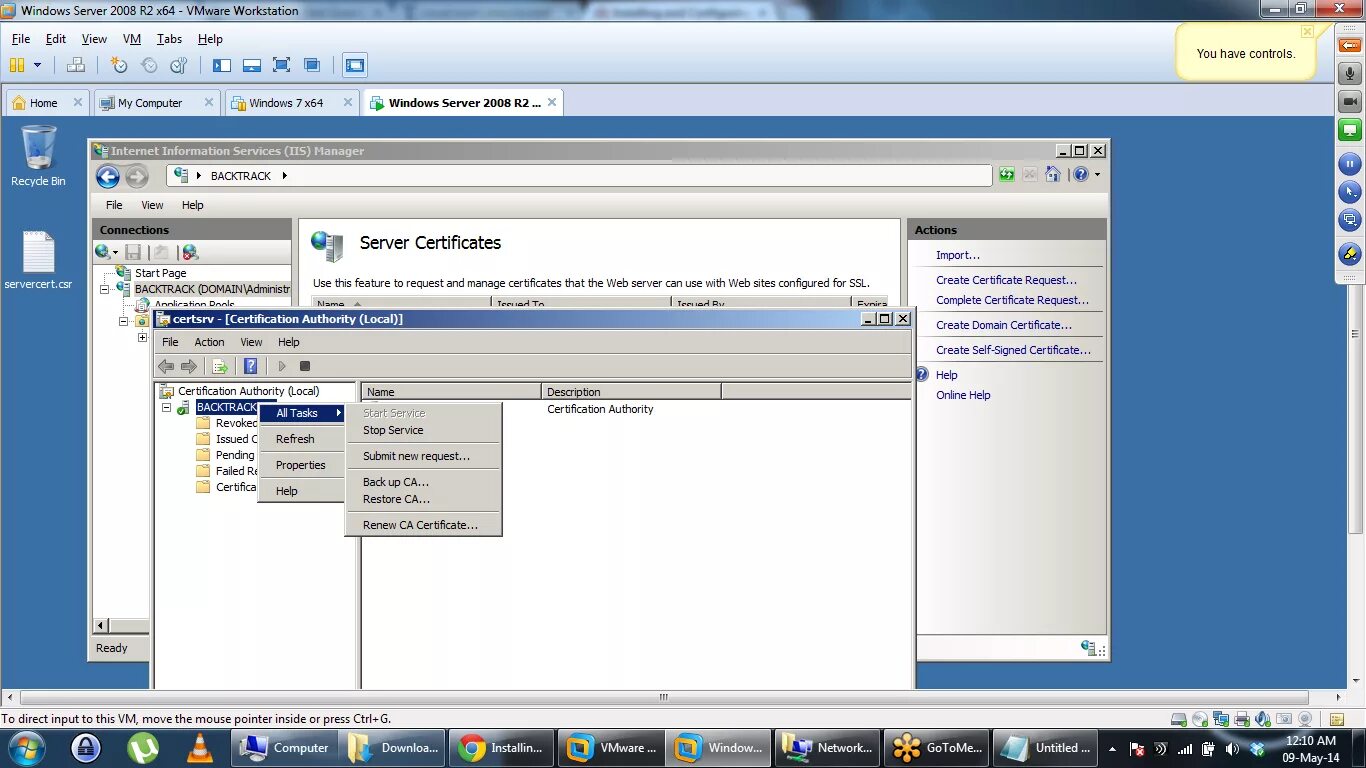Choose Back up CA... menu item
This screenshot has height=768, width=1366.
click(423, 482)
